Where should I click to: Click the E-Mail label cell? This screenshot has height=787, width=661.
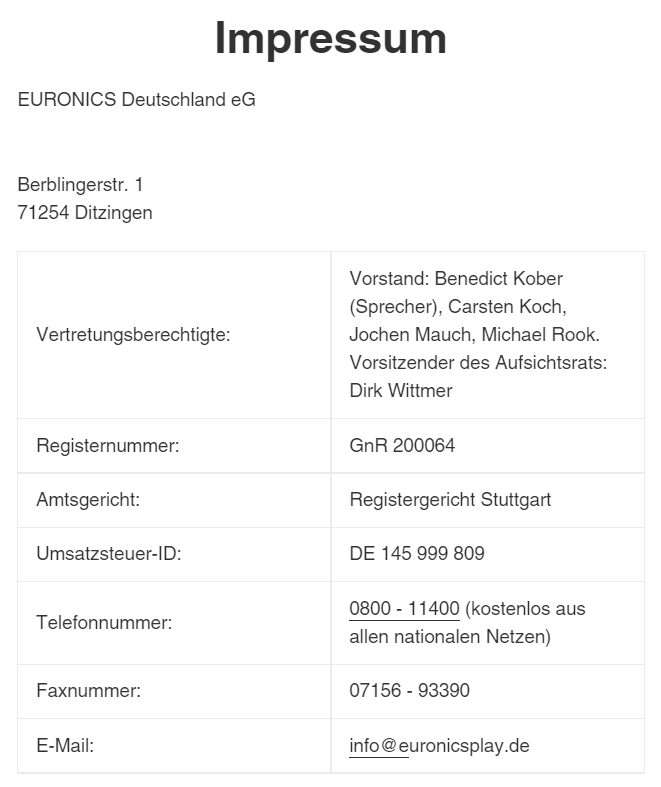(174, 746)
